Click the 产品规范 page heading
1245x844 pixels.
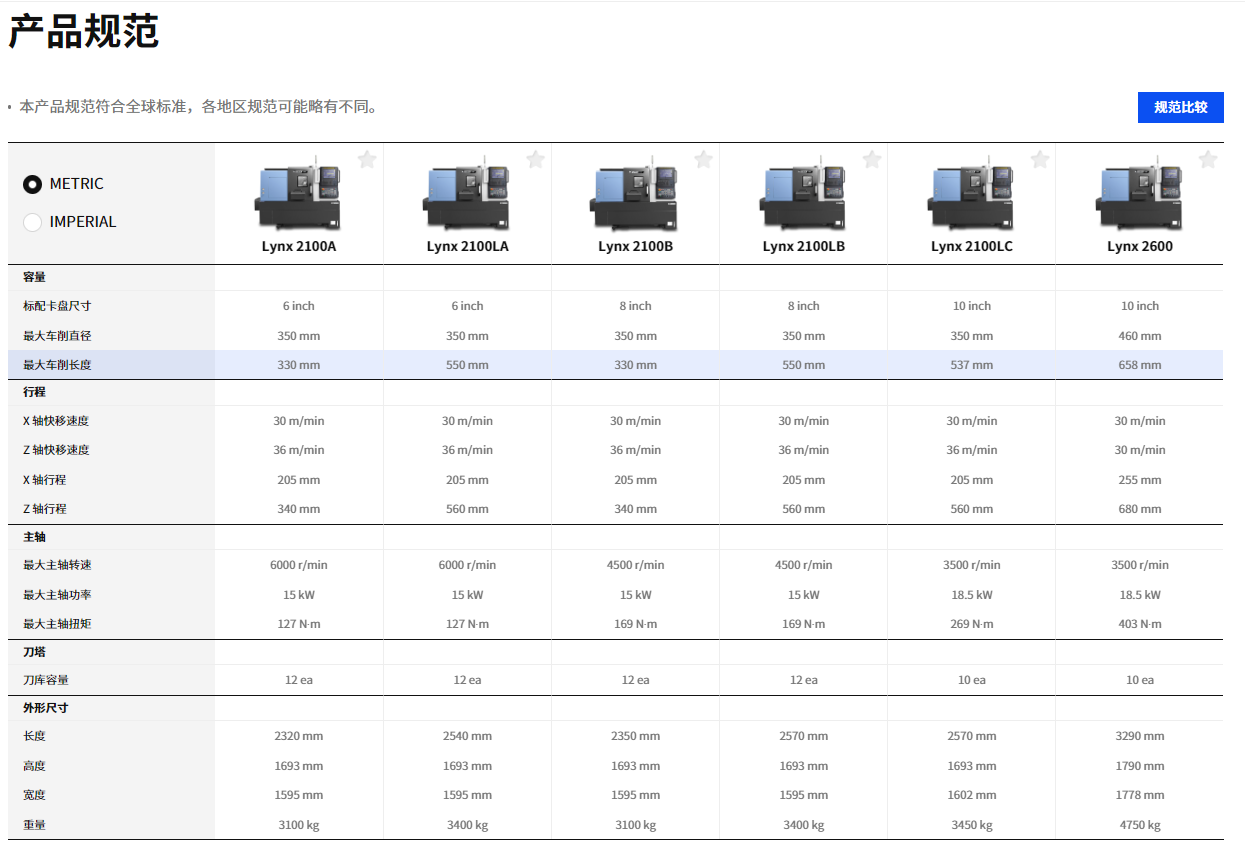click(84, 32)
